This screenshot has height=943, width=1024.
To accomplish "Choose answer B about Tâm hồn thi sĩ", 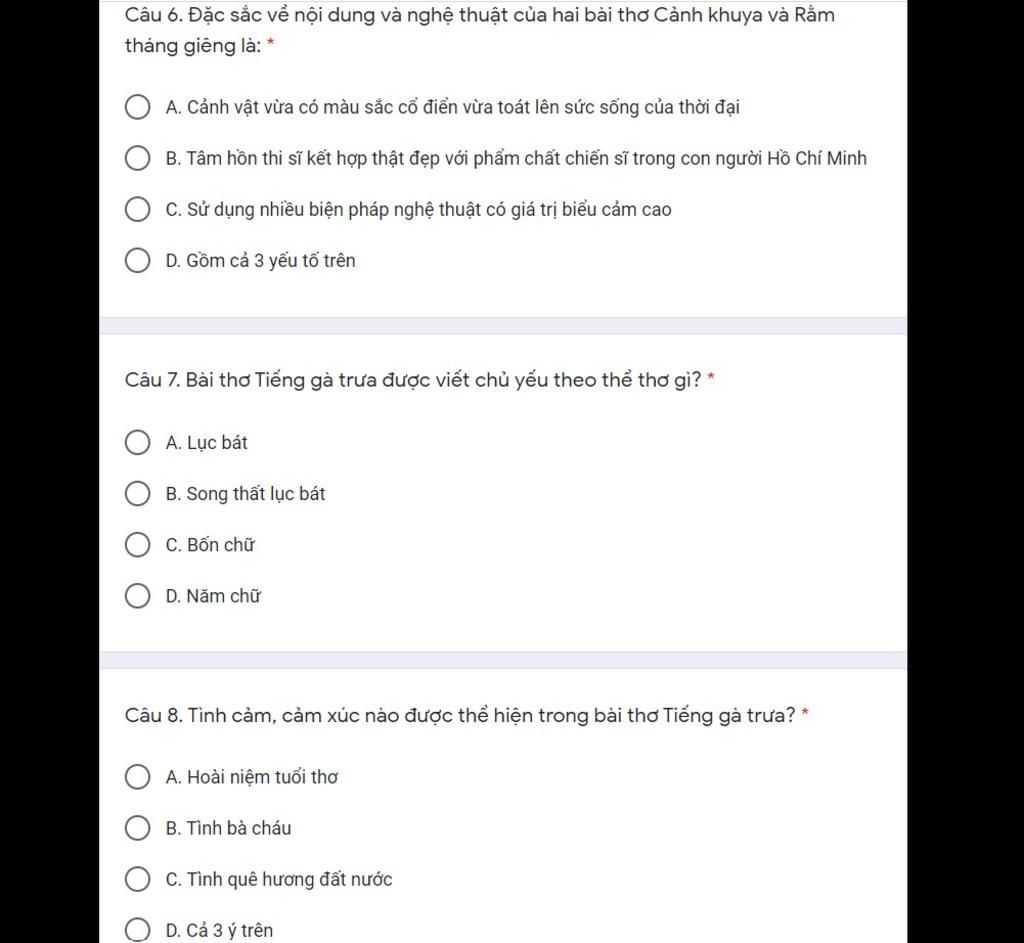I will (x=137, y=158).
